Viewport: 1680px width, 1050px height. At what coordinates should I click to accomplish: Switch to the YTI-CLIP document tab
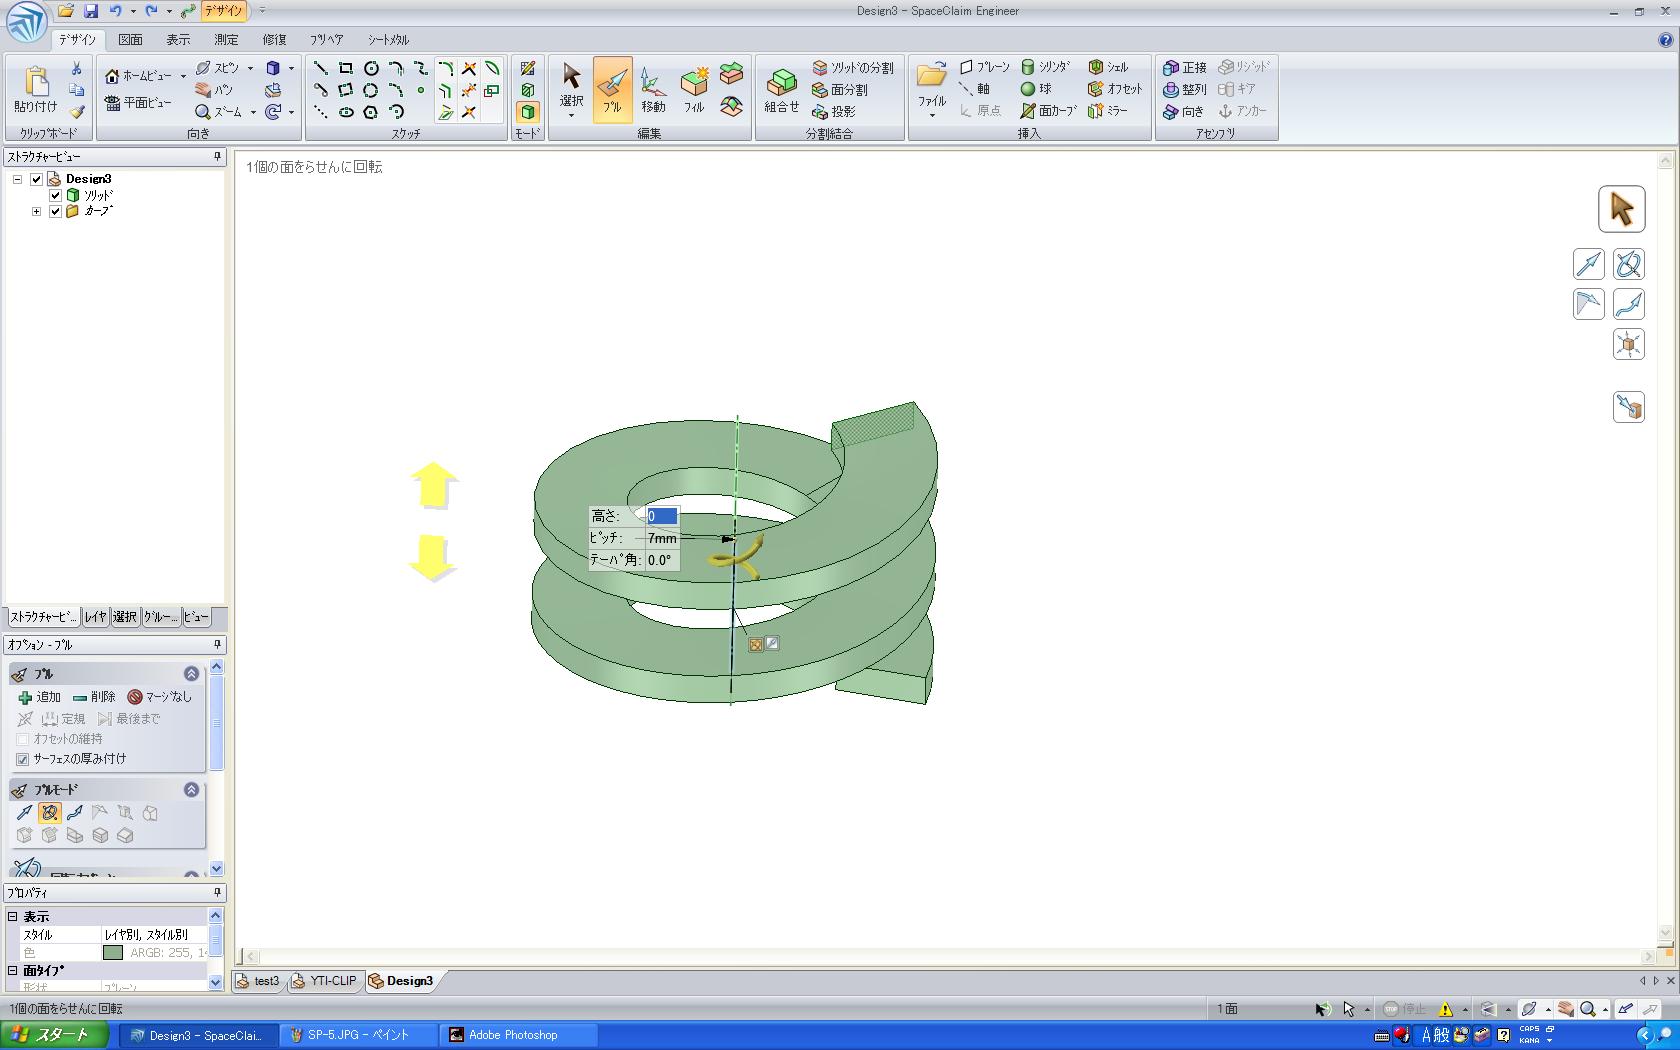click(326, 981)
